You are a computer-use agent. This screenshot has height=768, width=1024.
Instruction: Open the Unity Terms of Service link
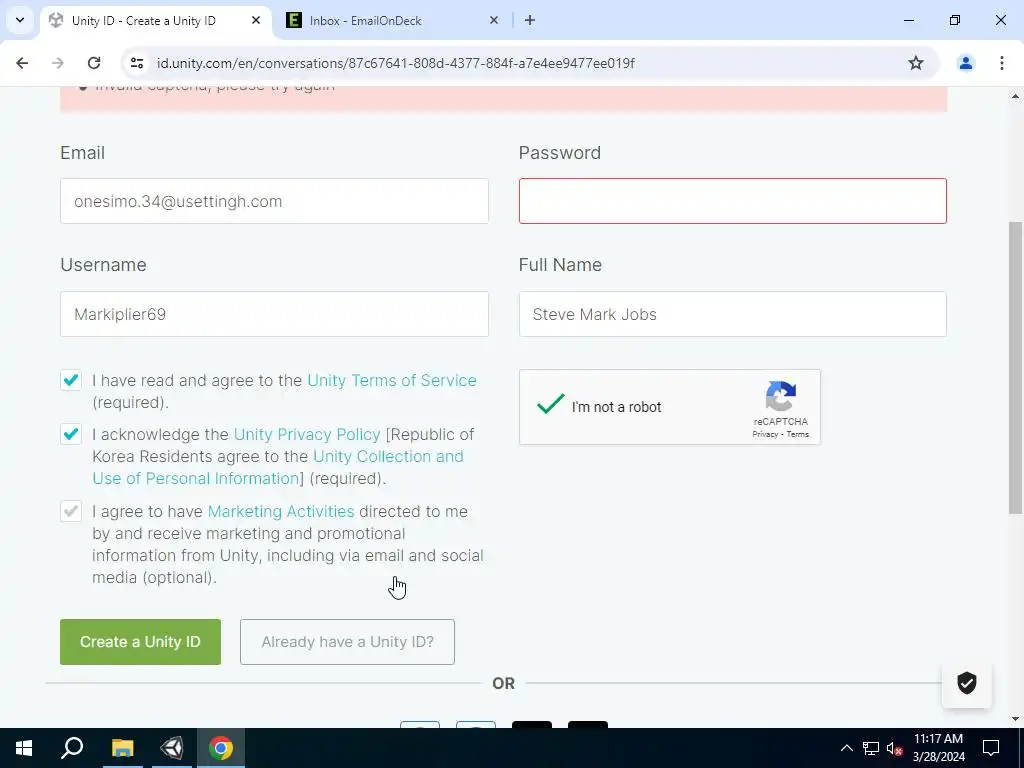392,380
